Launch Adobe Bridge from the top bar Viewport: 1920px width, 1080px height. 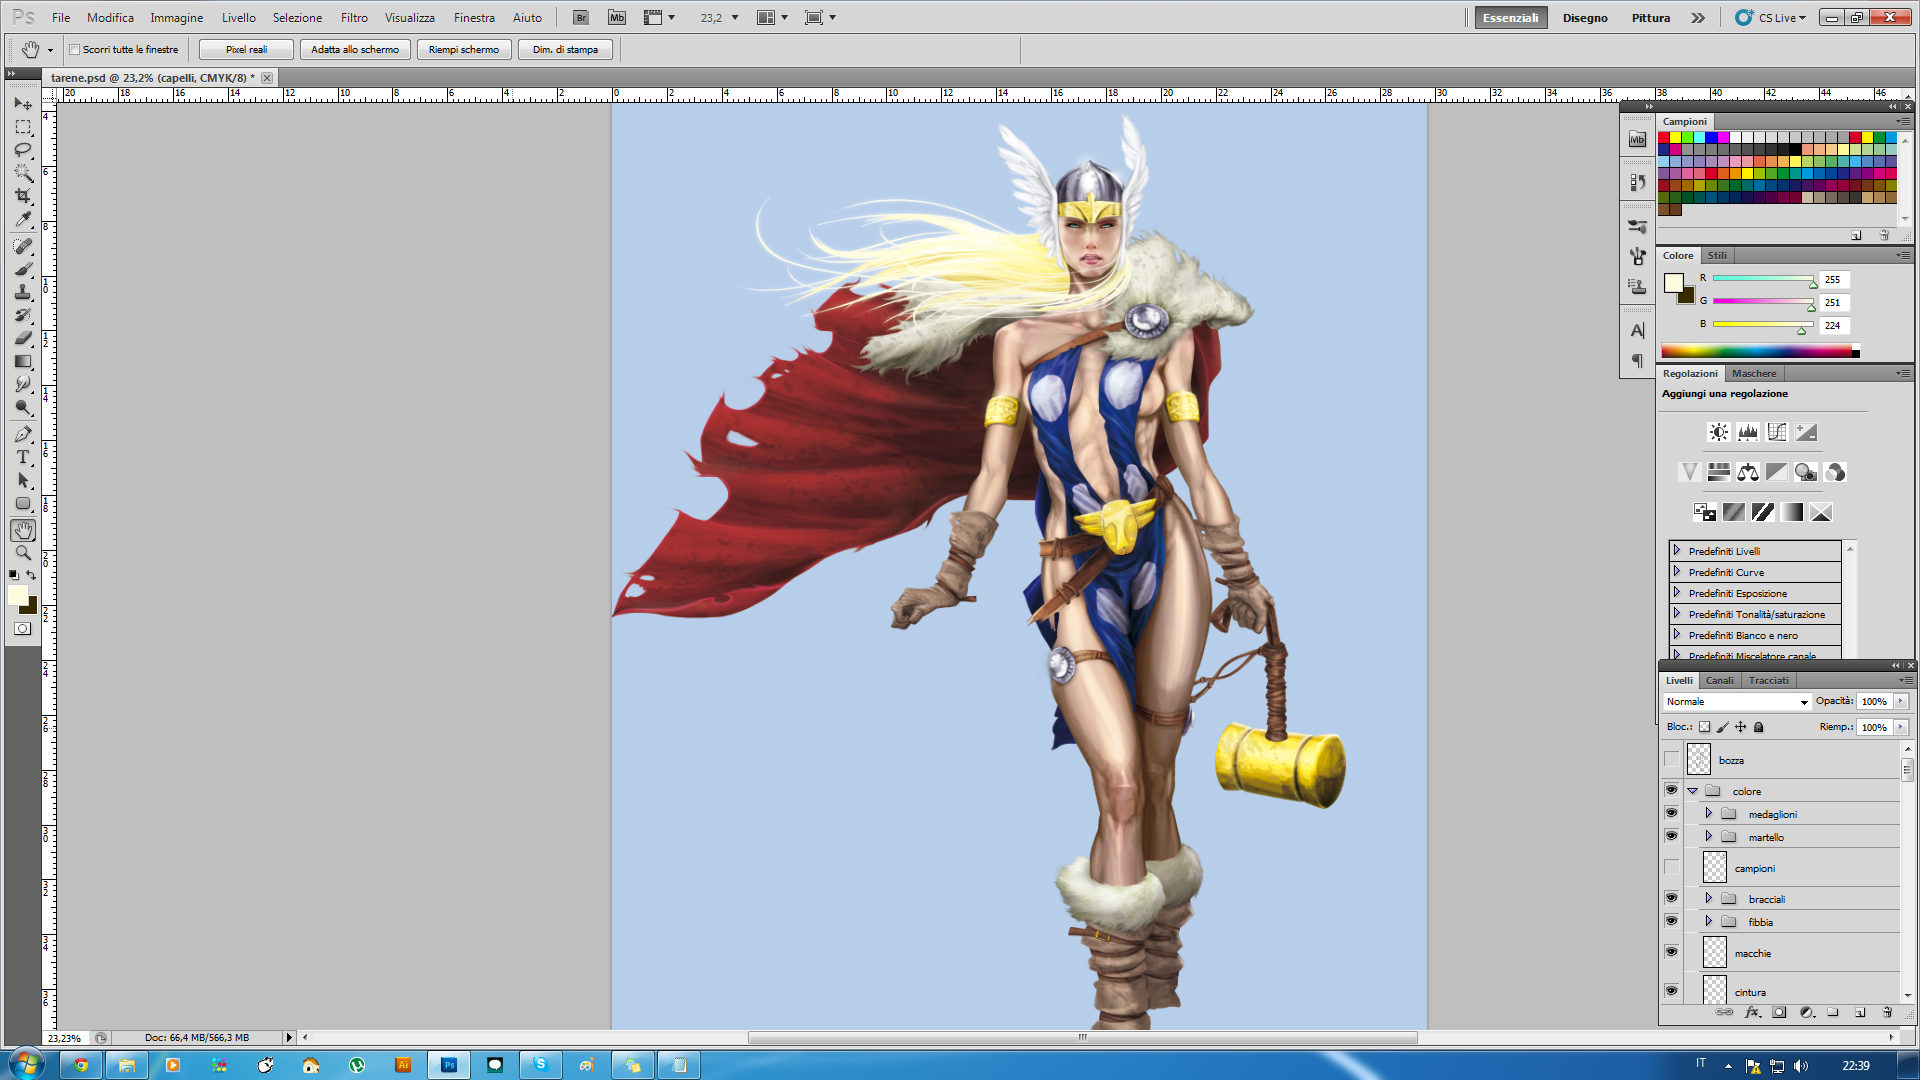(x=580, y=18)
